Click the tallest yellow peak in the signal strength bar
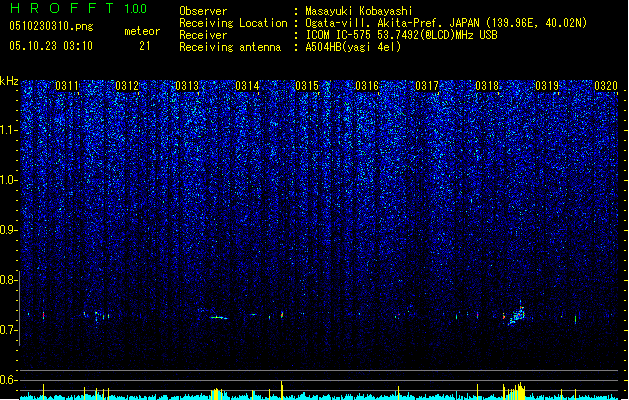The height and width of the screenshot is (400, 629). click(x=282, y=390)
